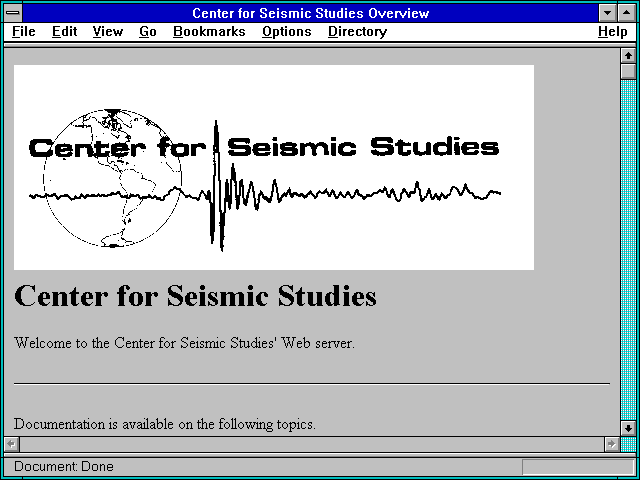Open the window control menu box
640x480 pixels.
pos(13,13)
